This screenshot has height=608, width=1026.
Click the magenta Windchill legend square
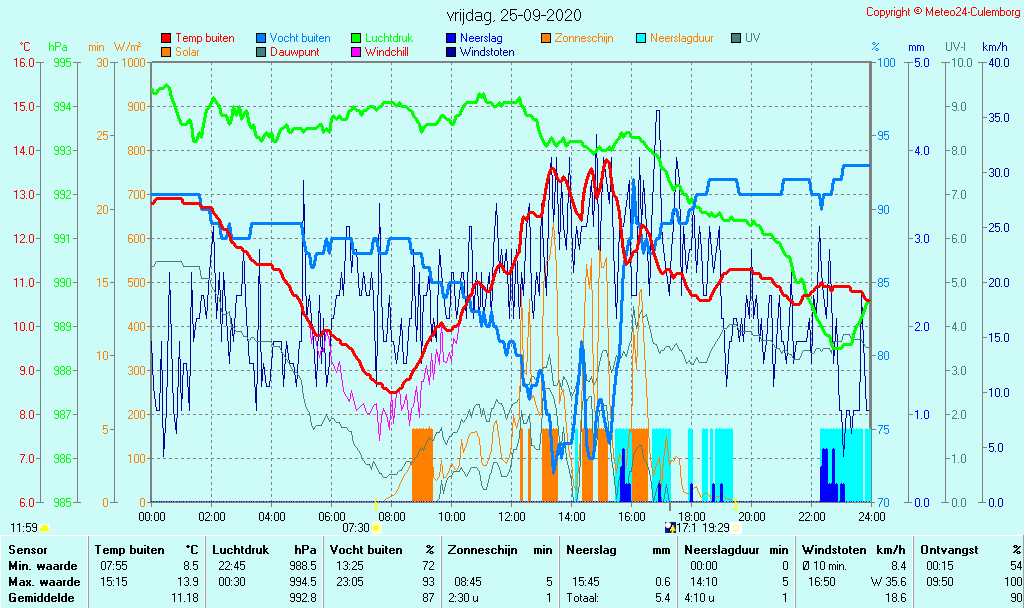point(356,52)
